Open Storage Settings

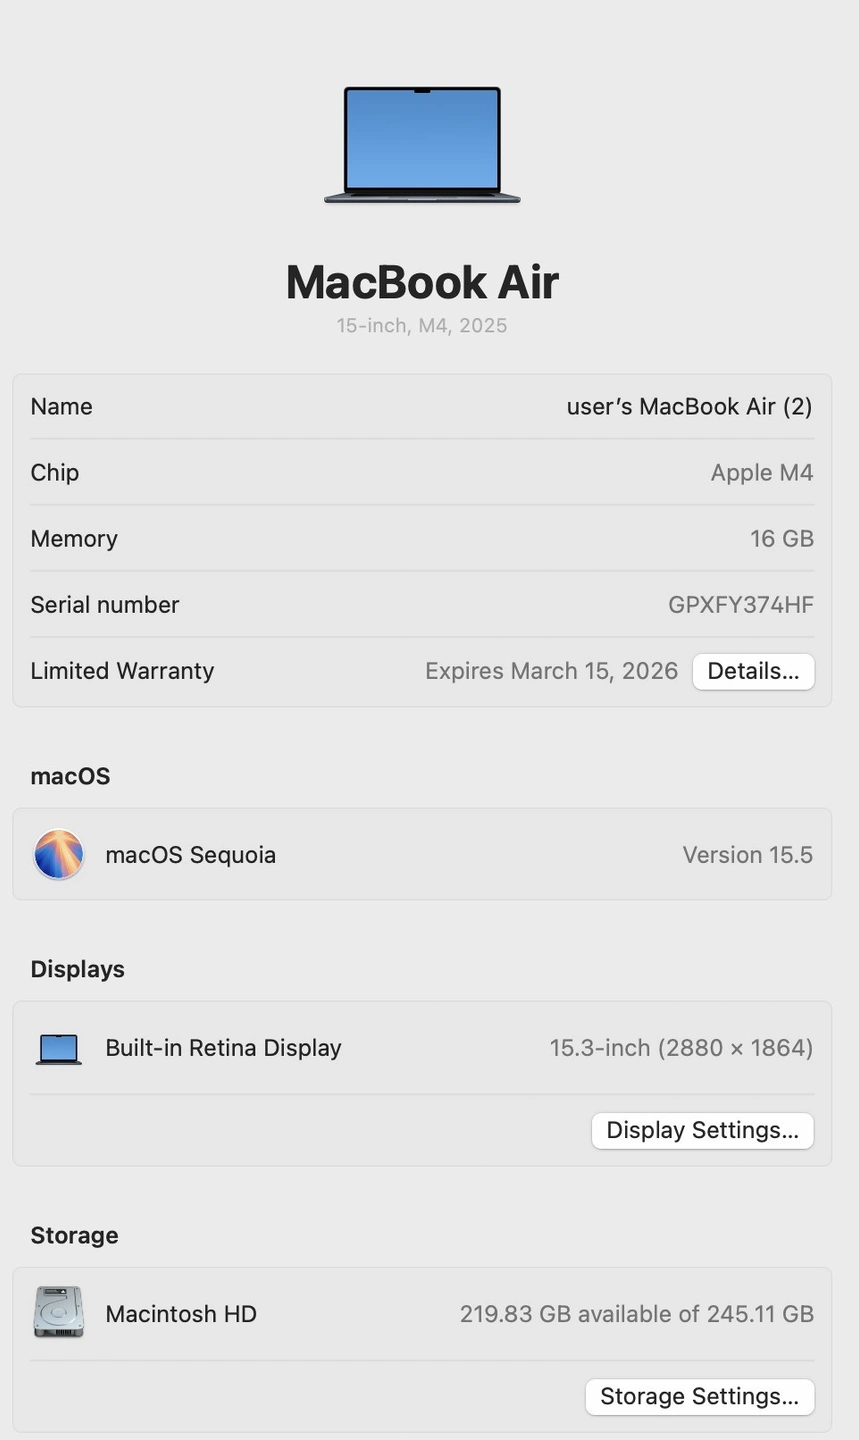click(x=699, y=1396)
